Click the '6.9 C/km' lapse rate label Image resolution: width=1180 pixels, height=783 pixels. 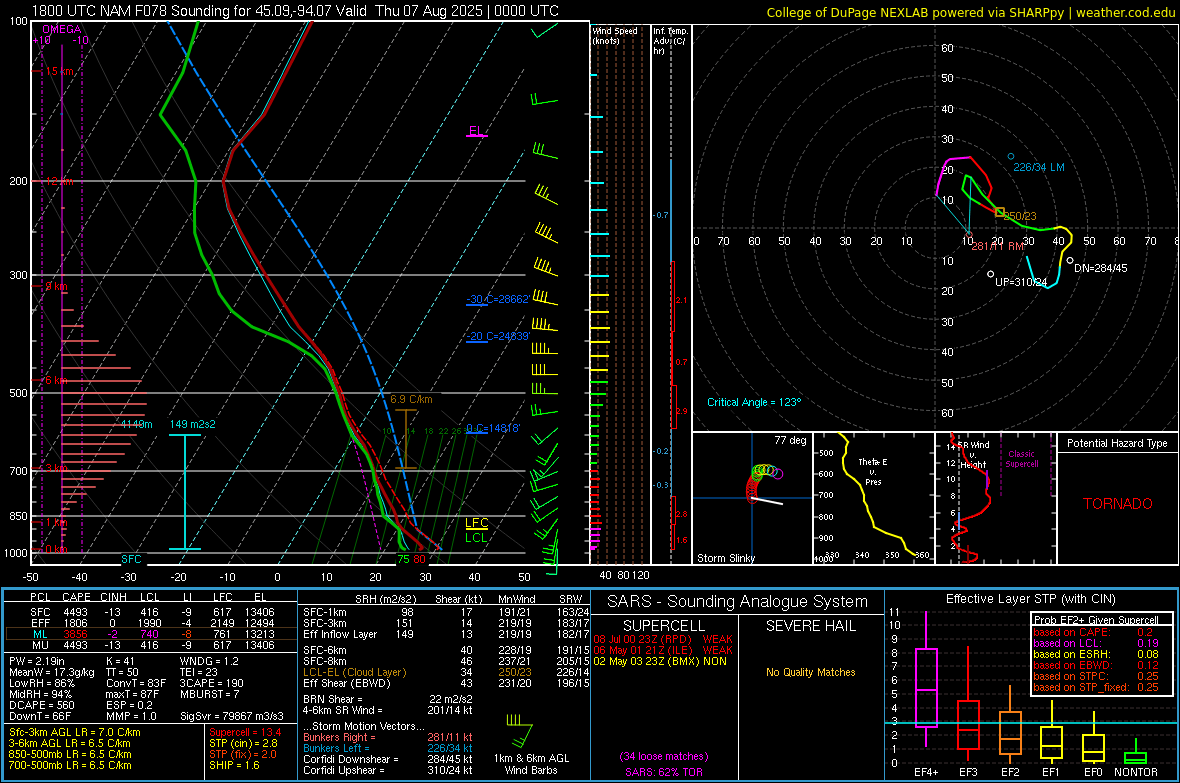[x=412, y=399]
